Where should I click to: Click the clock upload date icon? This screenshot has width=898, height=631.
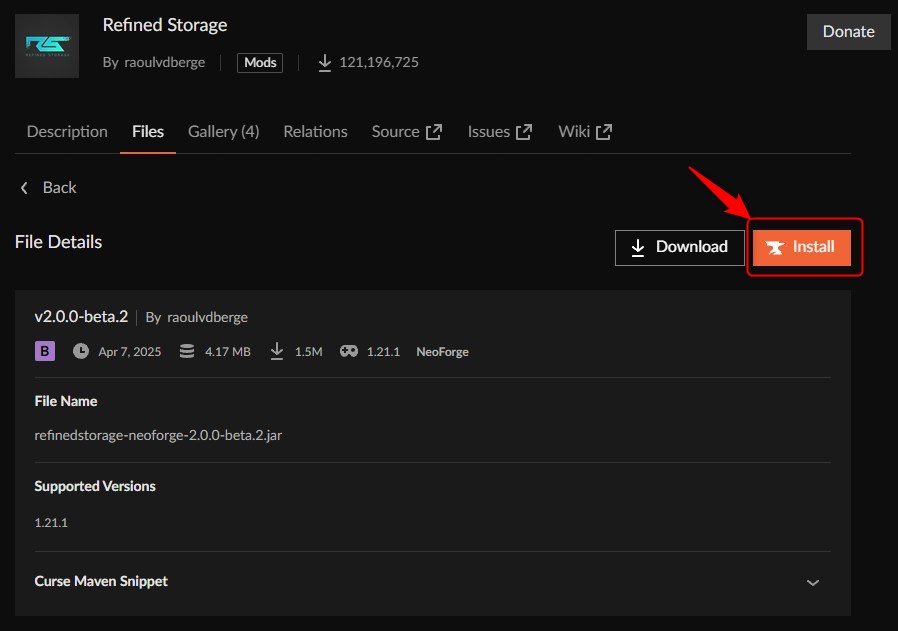(81, 351)
